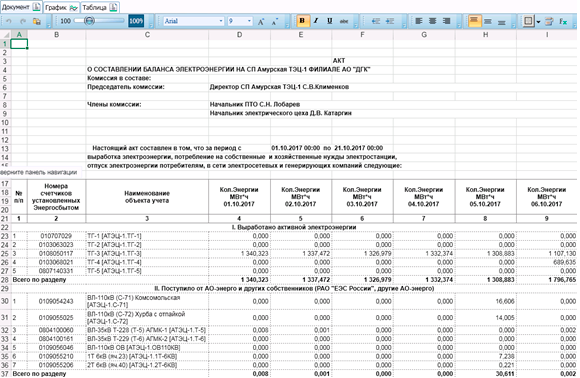
Task: Center text horizontally
Action: click(432, 21)
